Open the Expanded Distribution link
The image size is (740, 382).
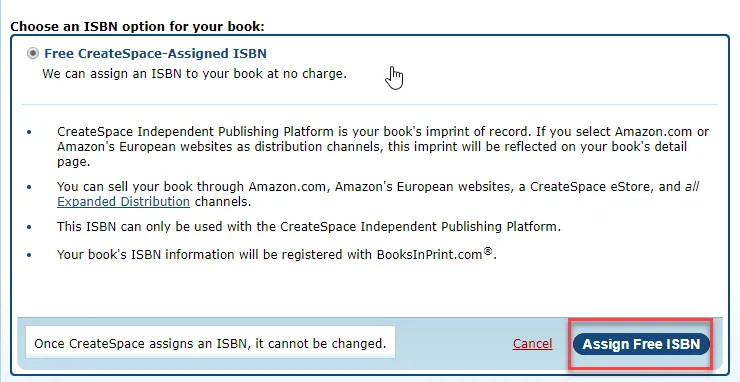123,202
